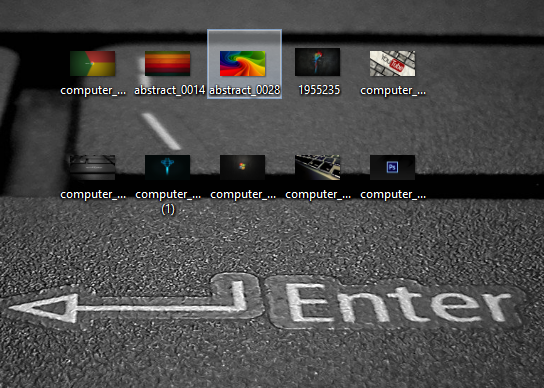Select the Windows logo dark wallpaper icon

click(x=243, y=168)
